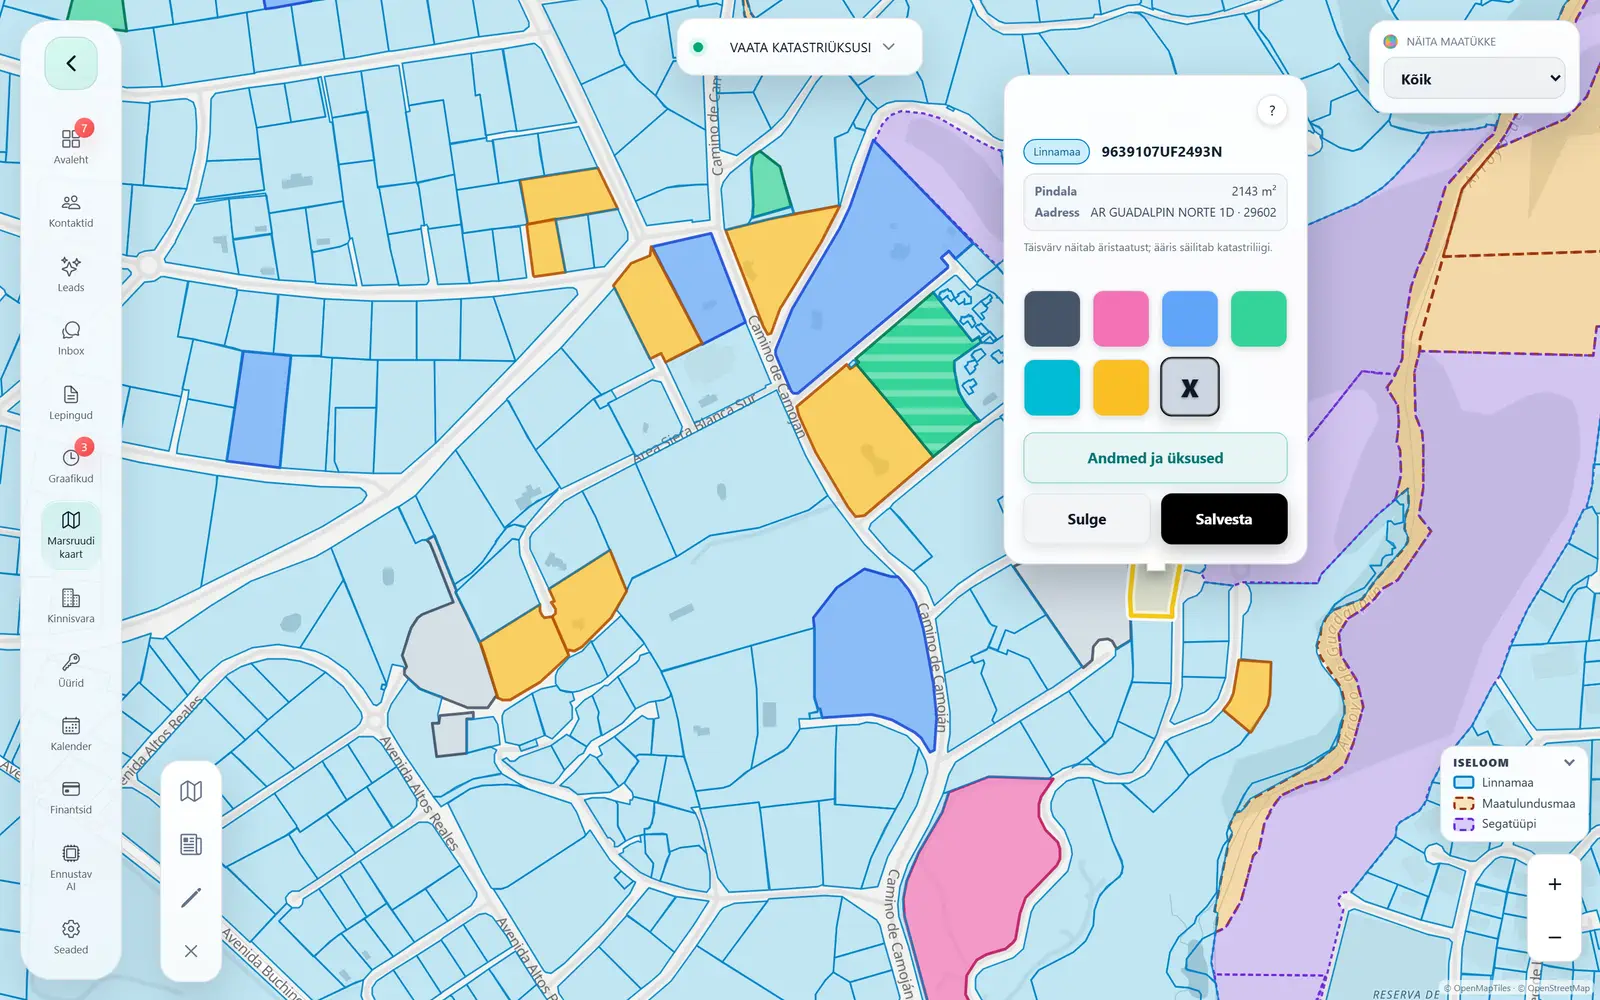
Task: Select the pencil draw tool
Action: point(191,897)
